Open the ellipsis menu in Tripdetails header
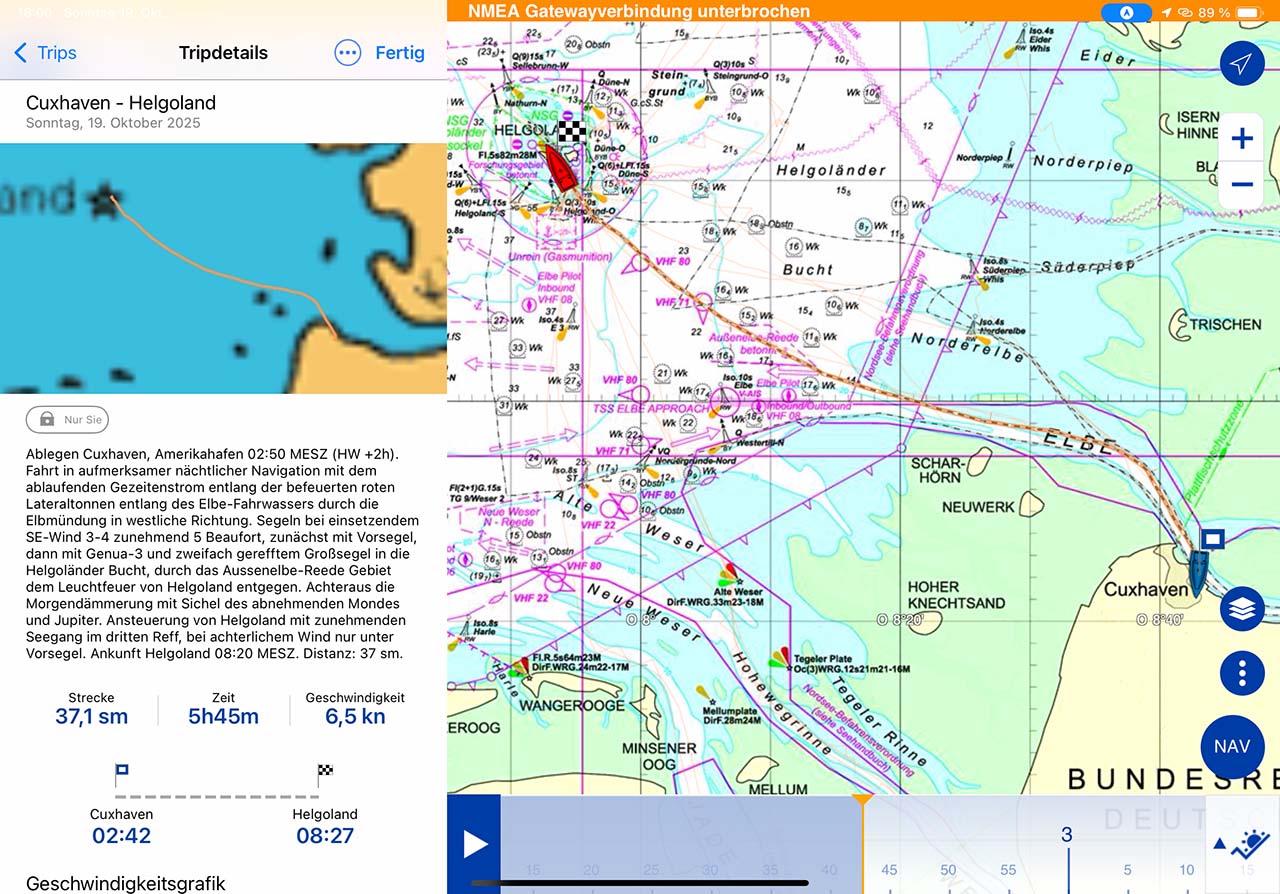This screenshot has width=1280, height=894. [x=347, y=53]
